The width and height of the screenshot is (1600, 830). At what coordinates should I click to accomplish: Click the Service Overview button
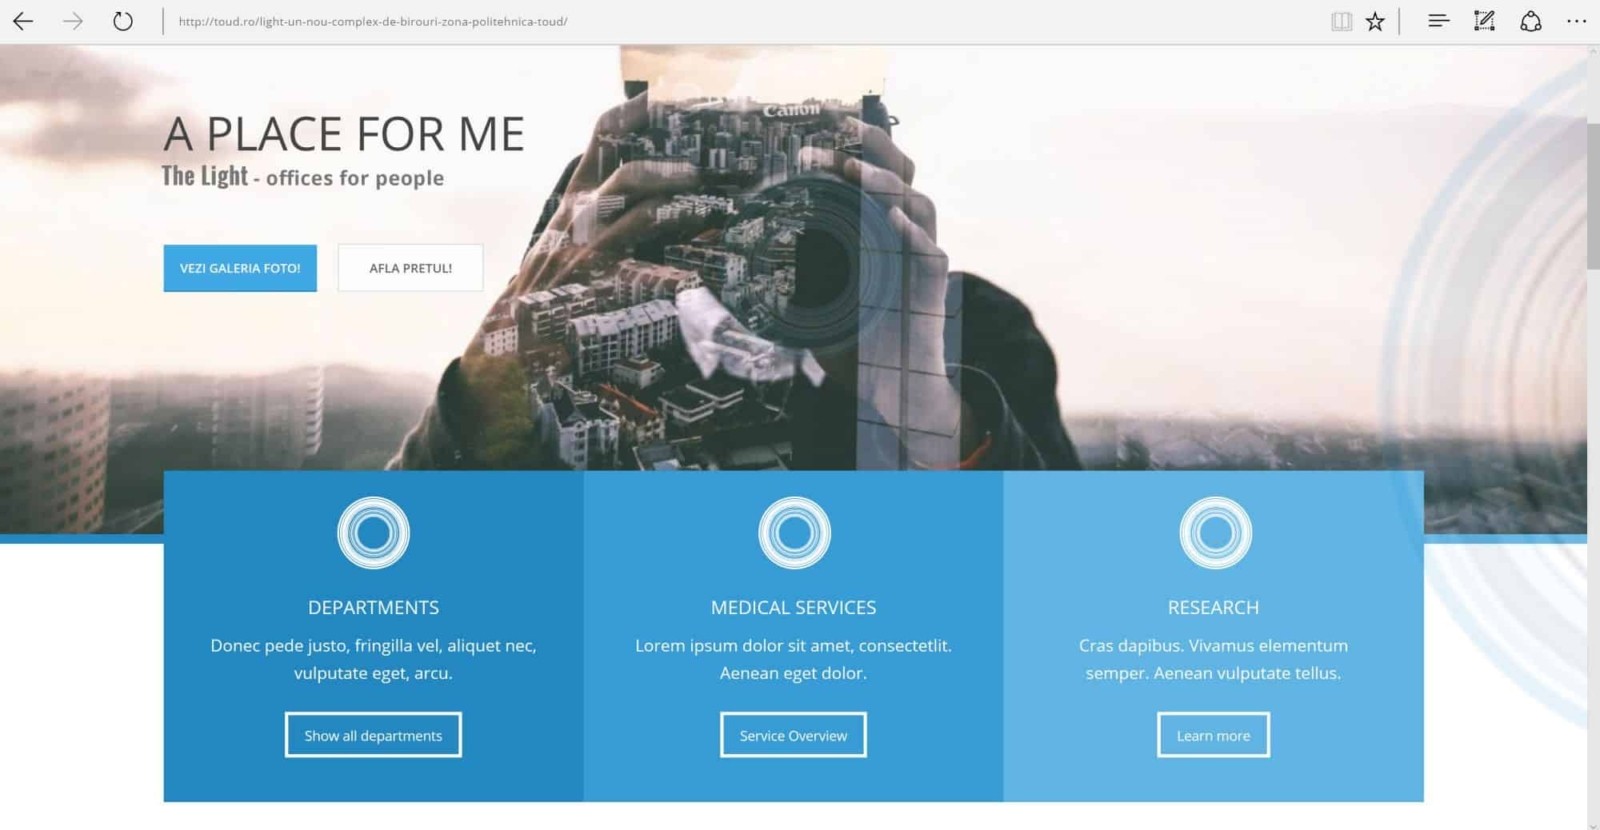pos(793,735)
